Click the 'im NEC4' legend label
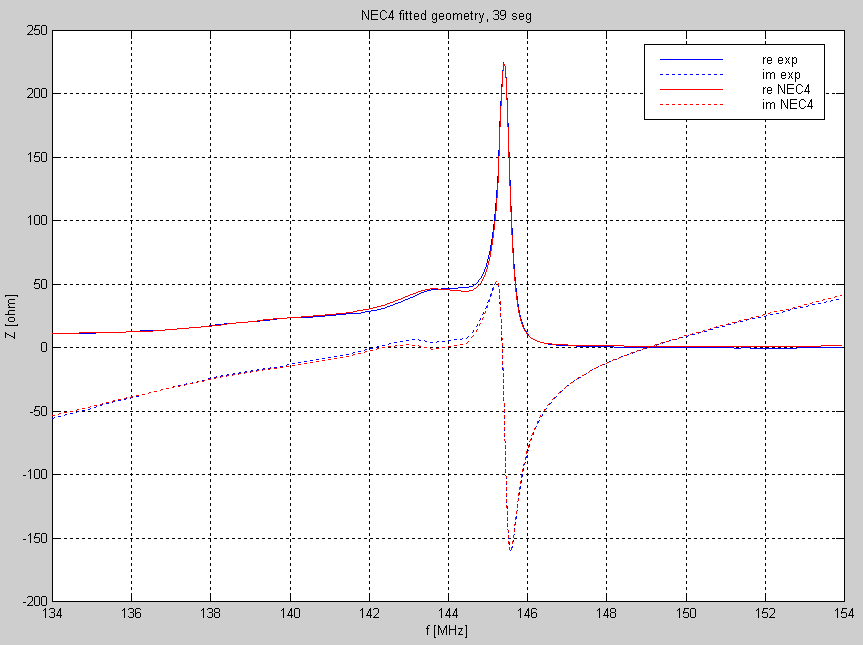Screen dimensions: 863x645 pyautogui.click(x=788, y=104)
